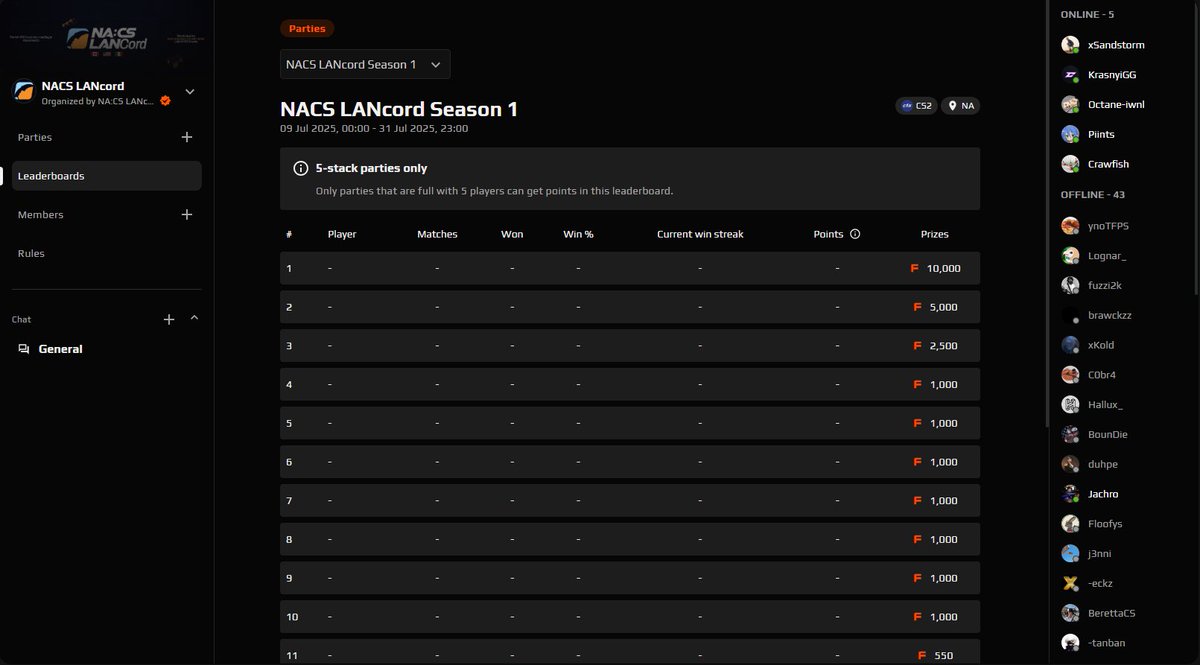Open the Rules page
This screenshot has height=665, width=1200.
click(x=31, y=254)
